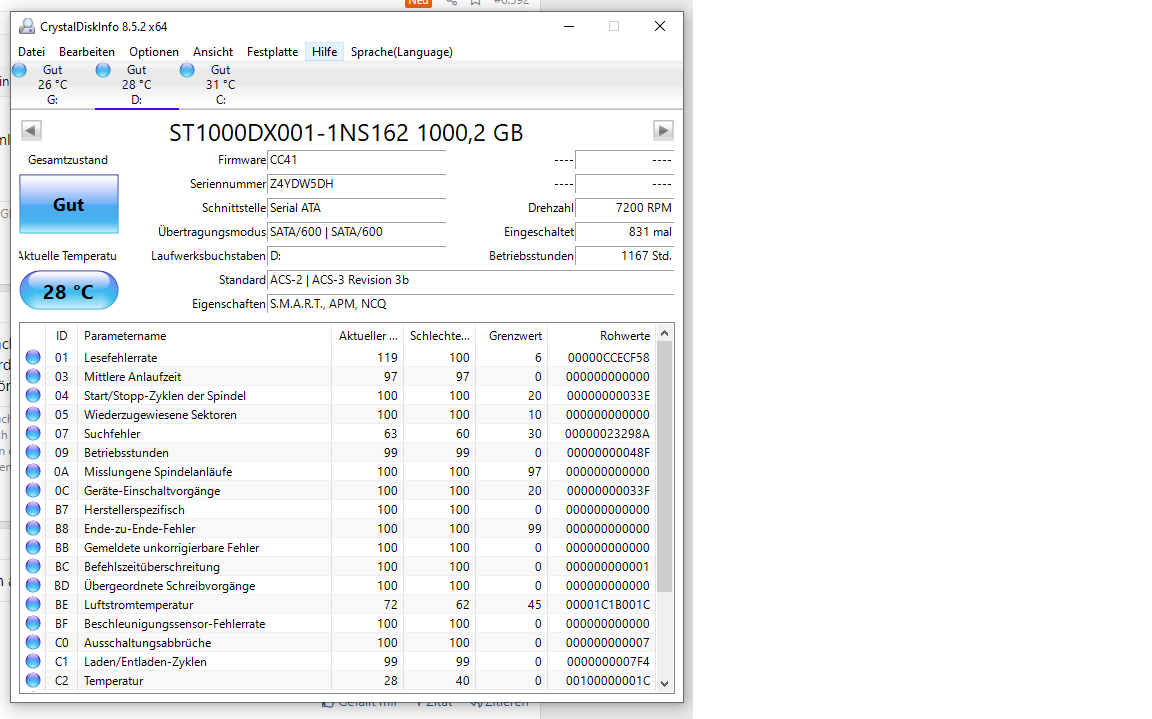Screen dimensions: 1152x719
Task: Click the Rohwerte column header
Action: [601, 336]
